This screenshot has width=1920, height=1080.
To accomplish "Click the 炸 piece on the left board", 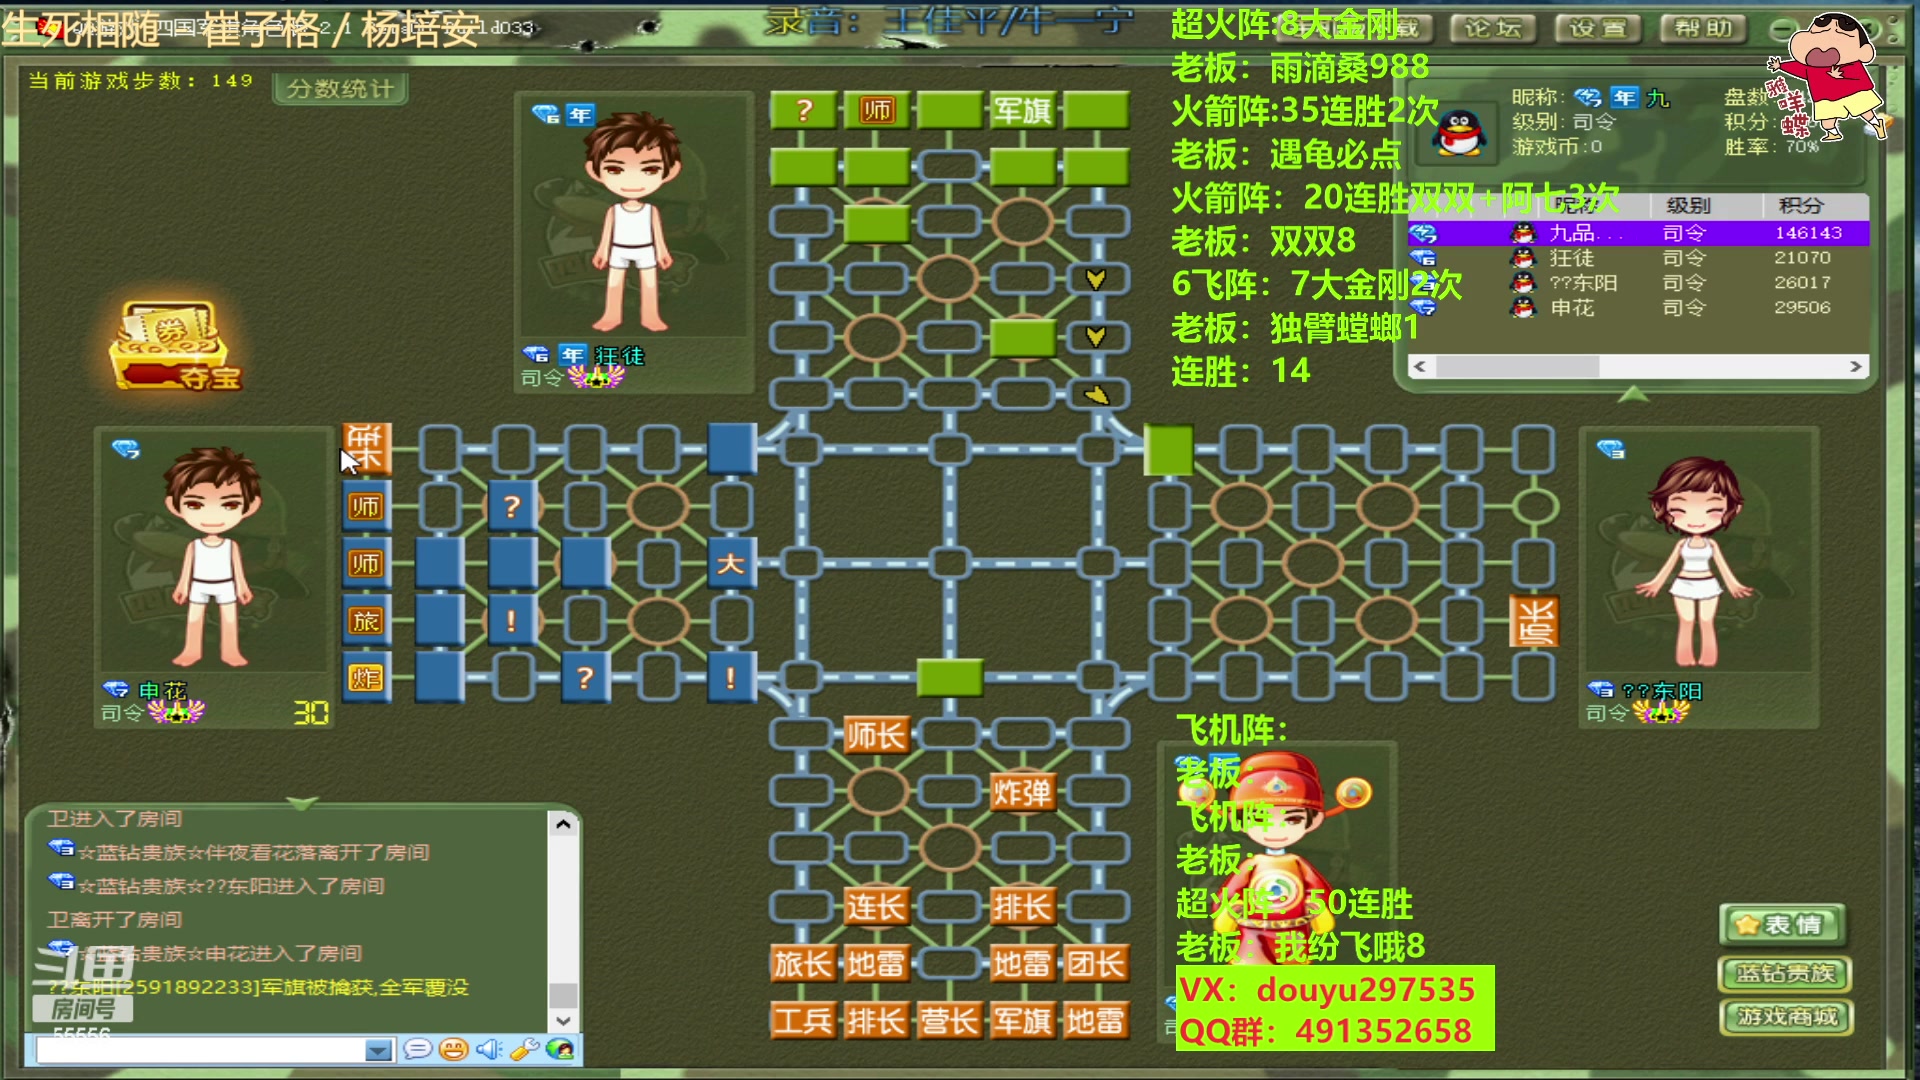I will 366,678.
